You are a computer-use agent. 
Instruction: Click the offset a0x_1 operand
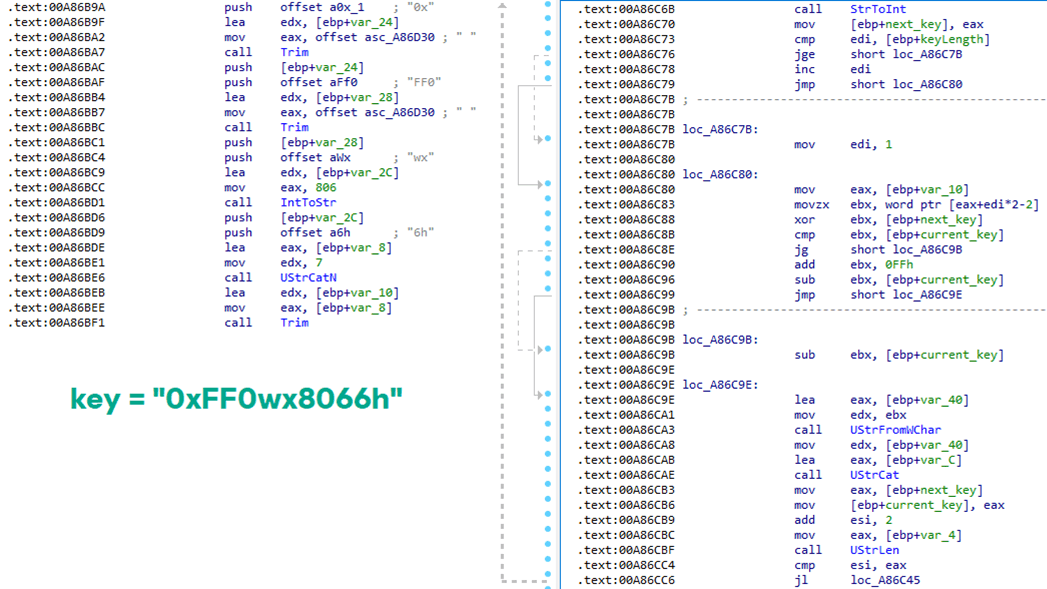pos(322,7)
